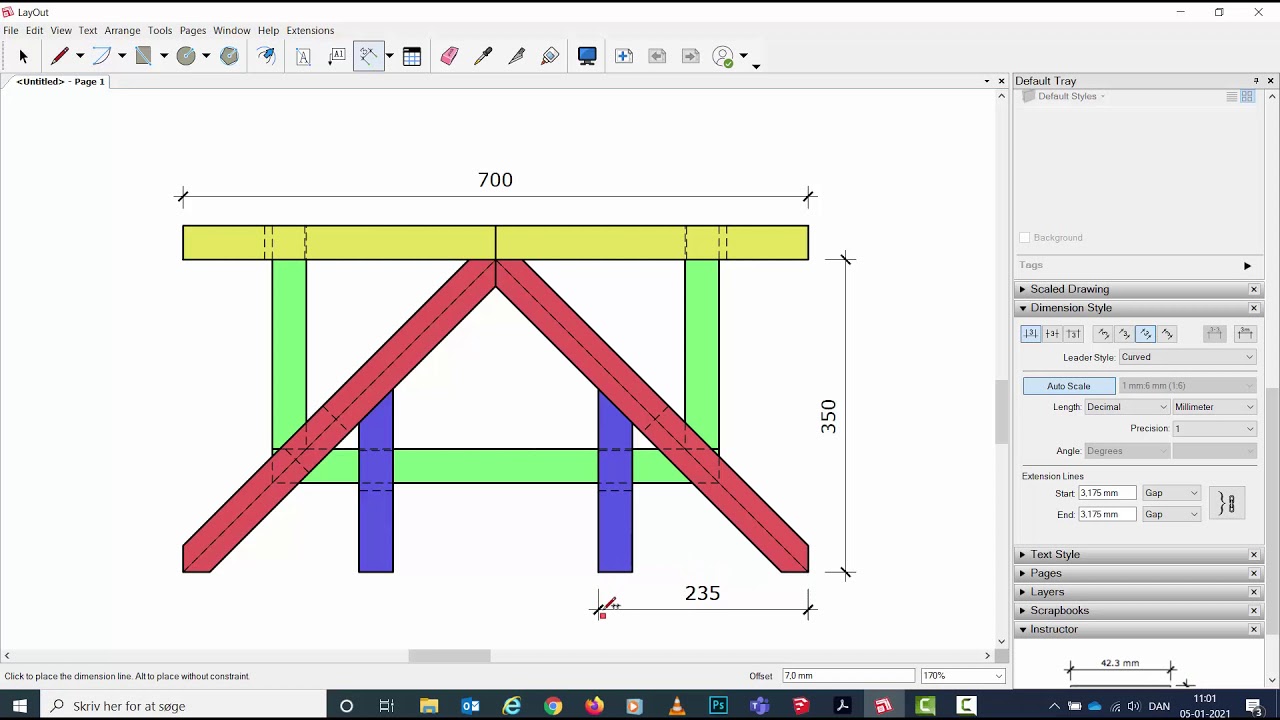Open the Length Decimal format dropdown
Screen dimensions: 1280x720
1127,407
